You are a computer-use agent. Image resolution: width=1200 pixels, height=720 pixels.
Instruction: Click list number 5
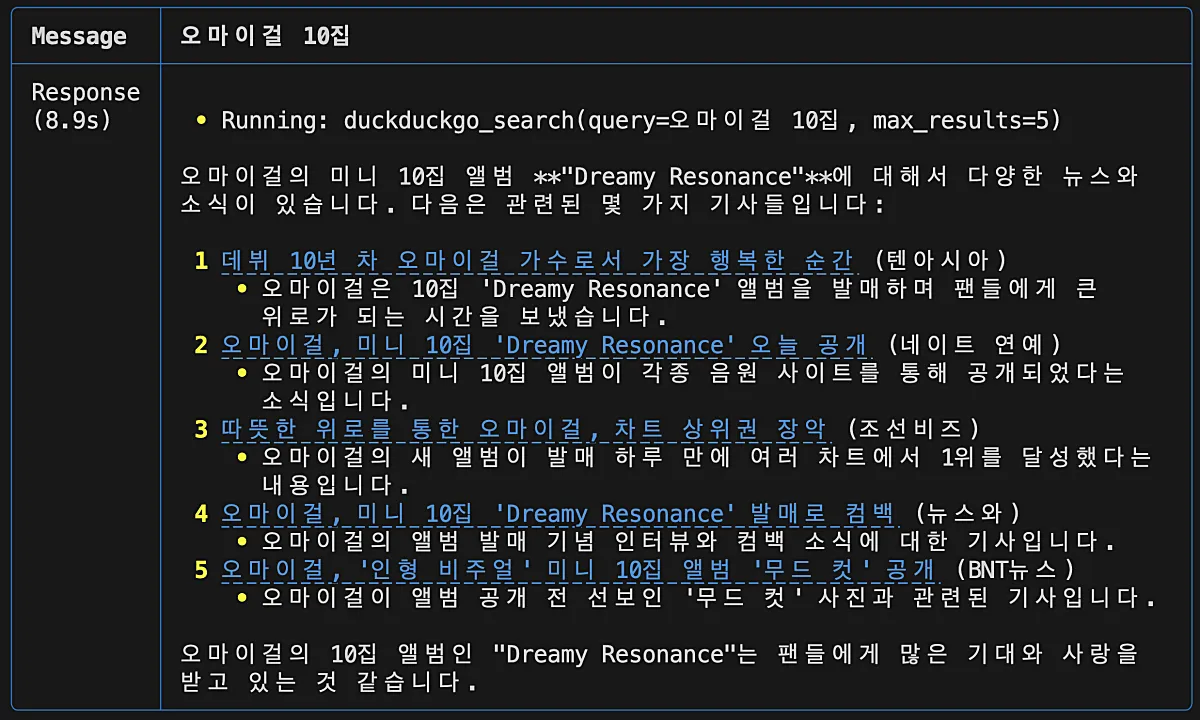point(201,570)
